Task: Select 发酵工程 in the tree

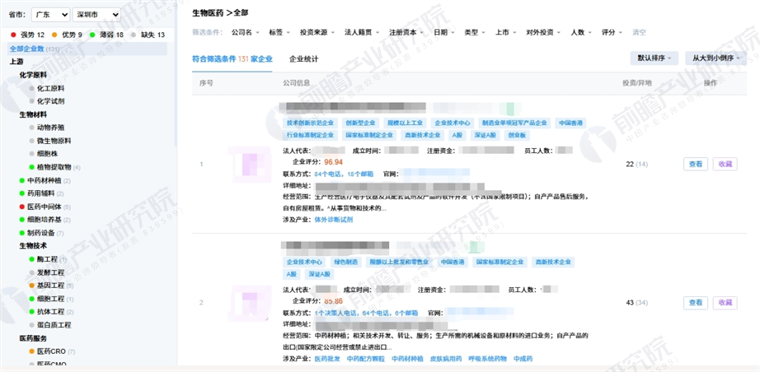Action: click(x=50, y=272)
